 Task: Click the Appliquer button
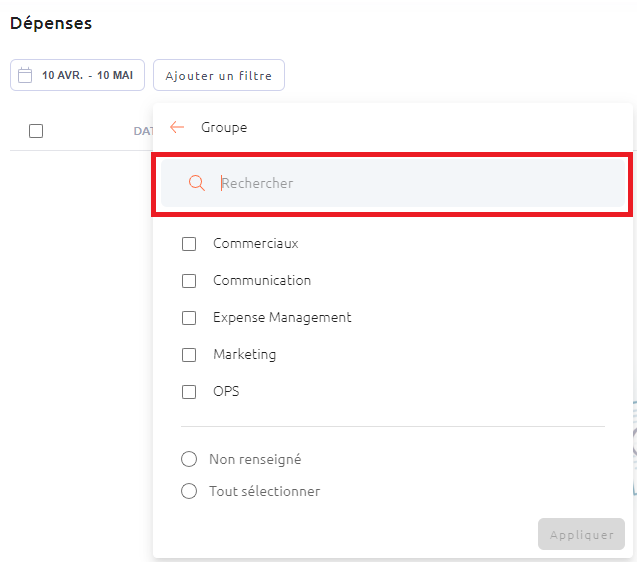(x=581, y=534)
